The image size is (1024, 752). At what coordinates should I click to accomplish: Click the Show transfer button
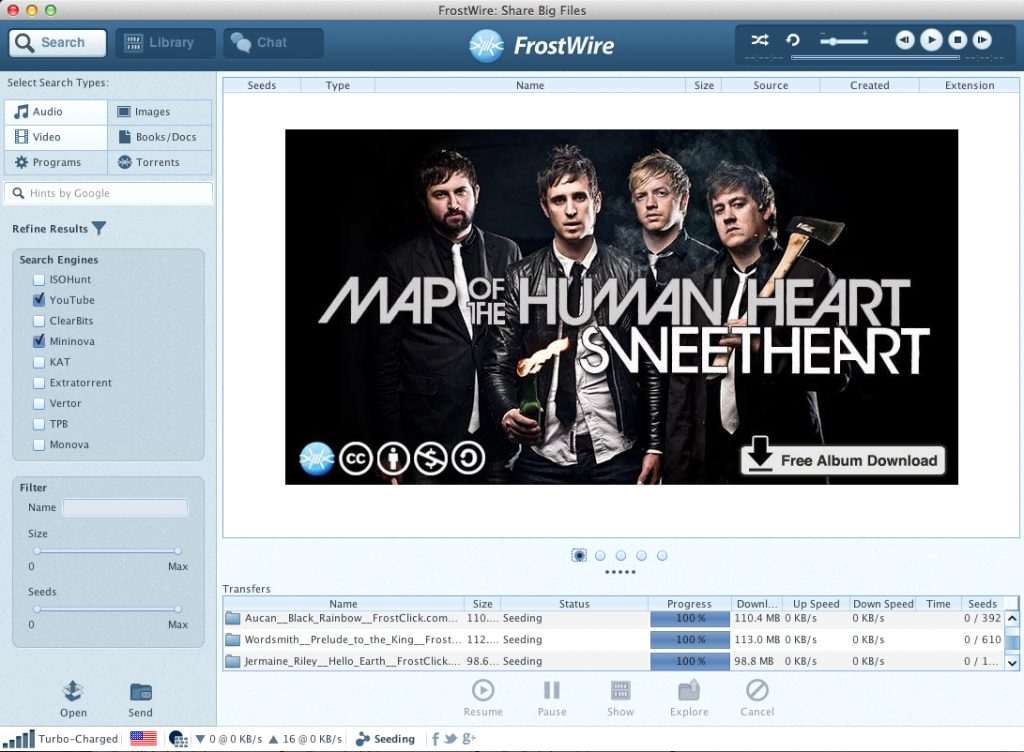[x=620, y=698]
